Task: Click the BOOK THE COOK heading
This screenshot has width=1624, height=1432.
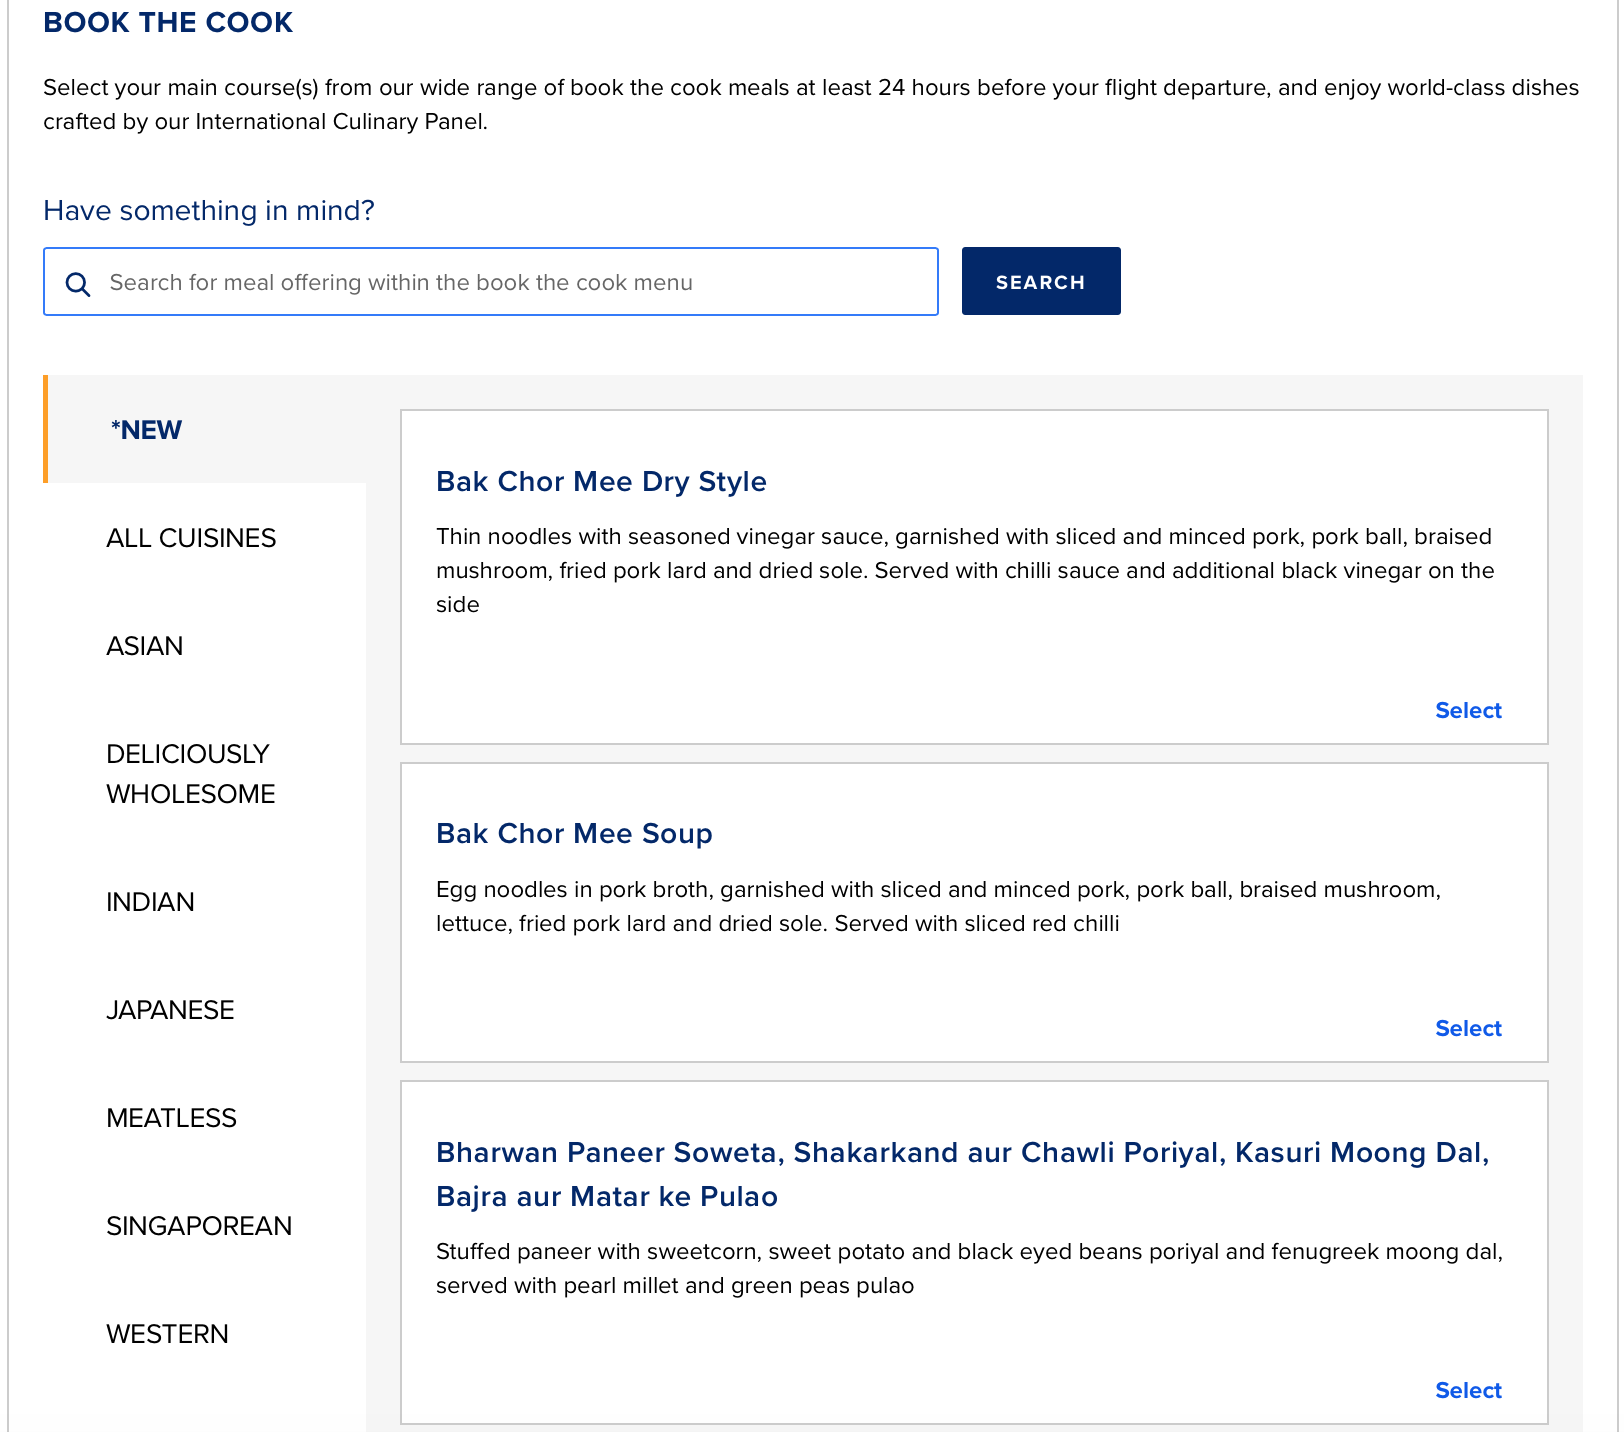Action: (x=168, y=23)
